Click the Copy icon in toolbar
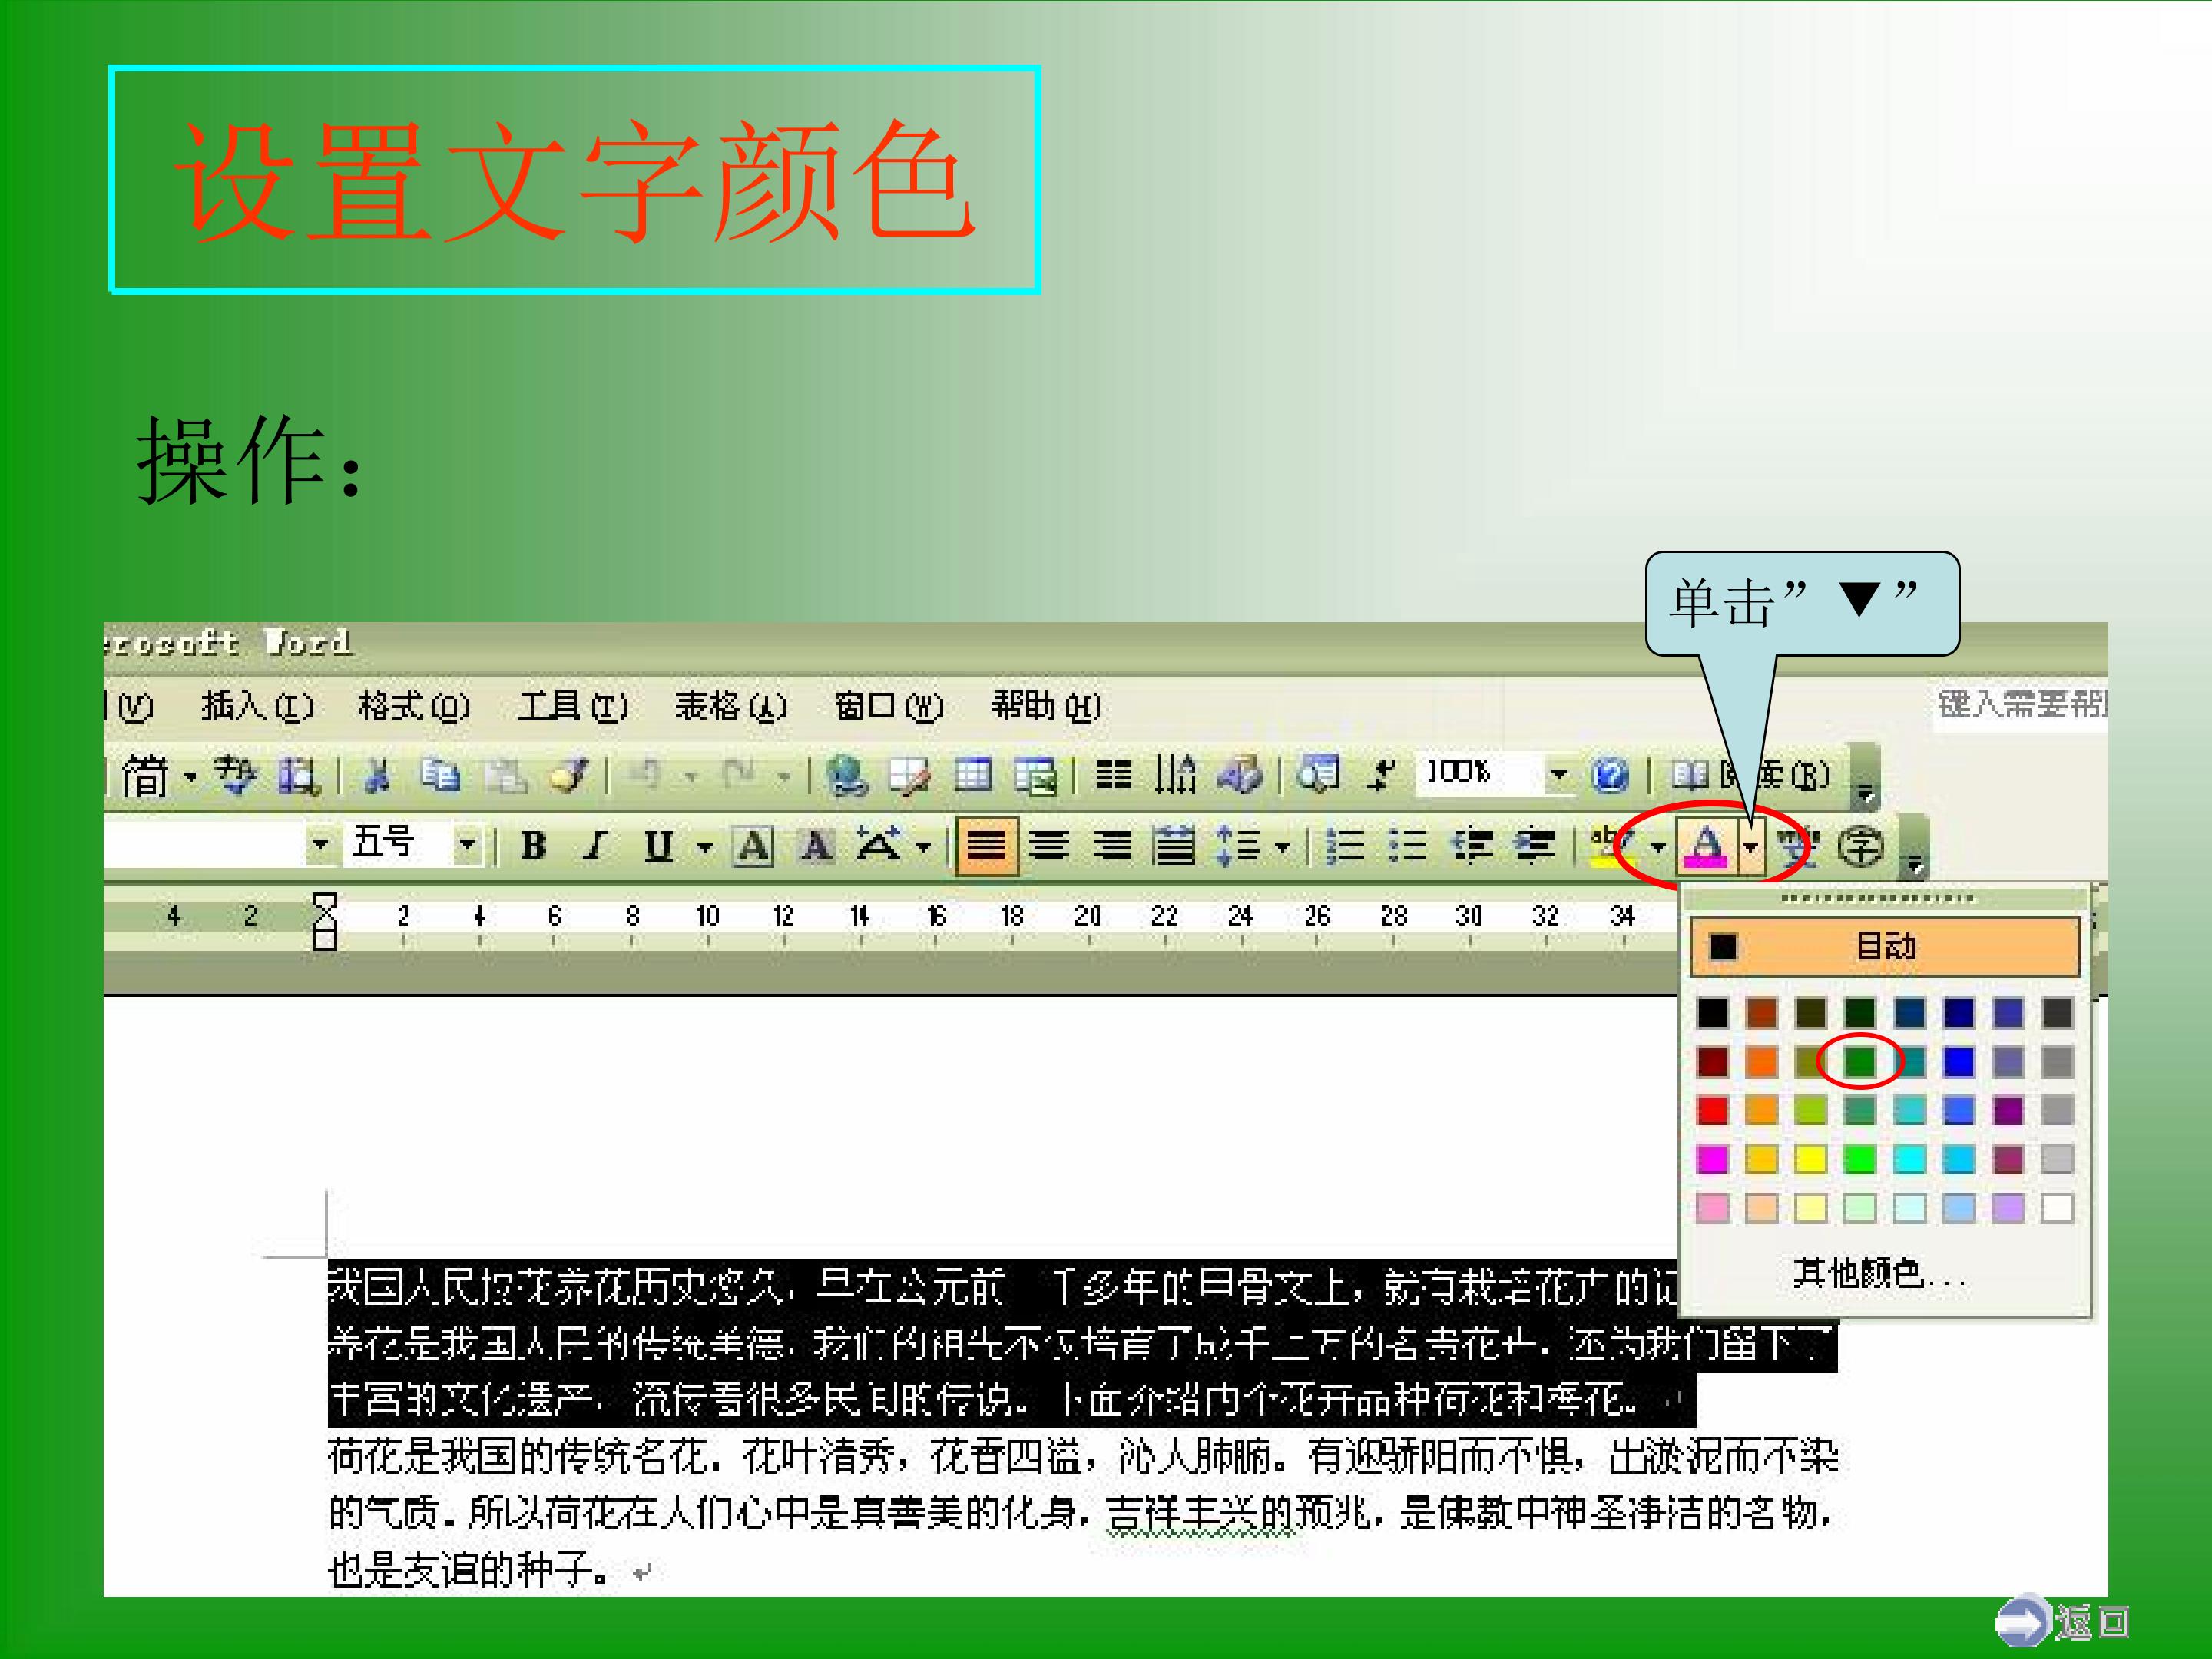The height and width of the screenshot is (1659, 2212). click(440, 775)
